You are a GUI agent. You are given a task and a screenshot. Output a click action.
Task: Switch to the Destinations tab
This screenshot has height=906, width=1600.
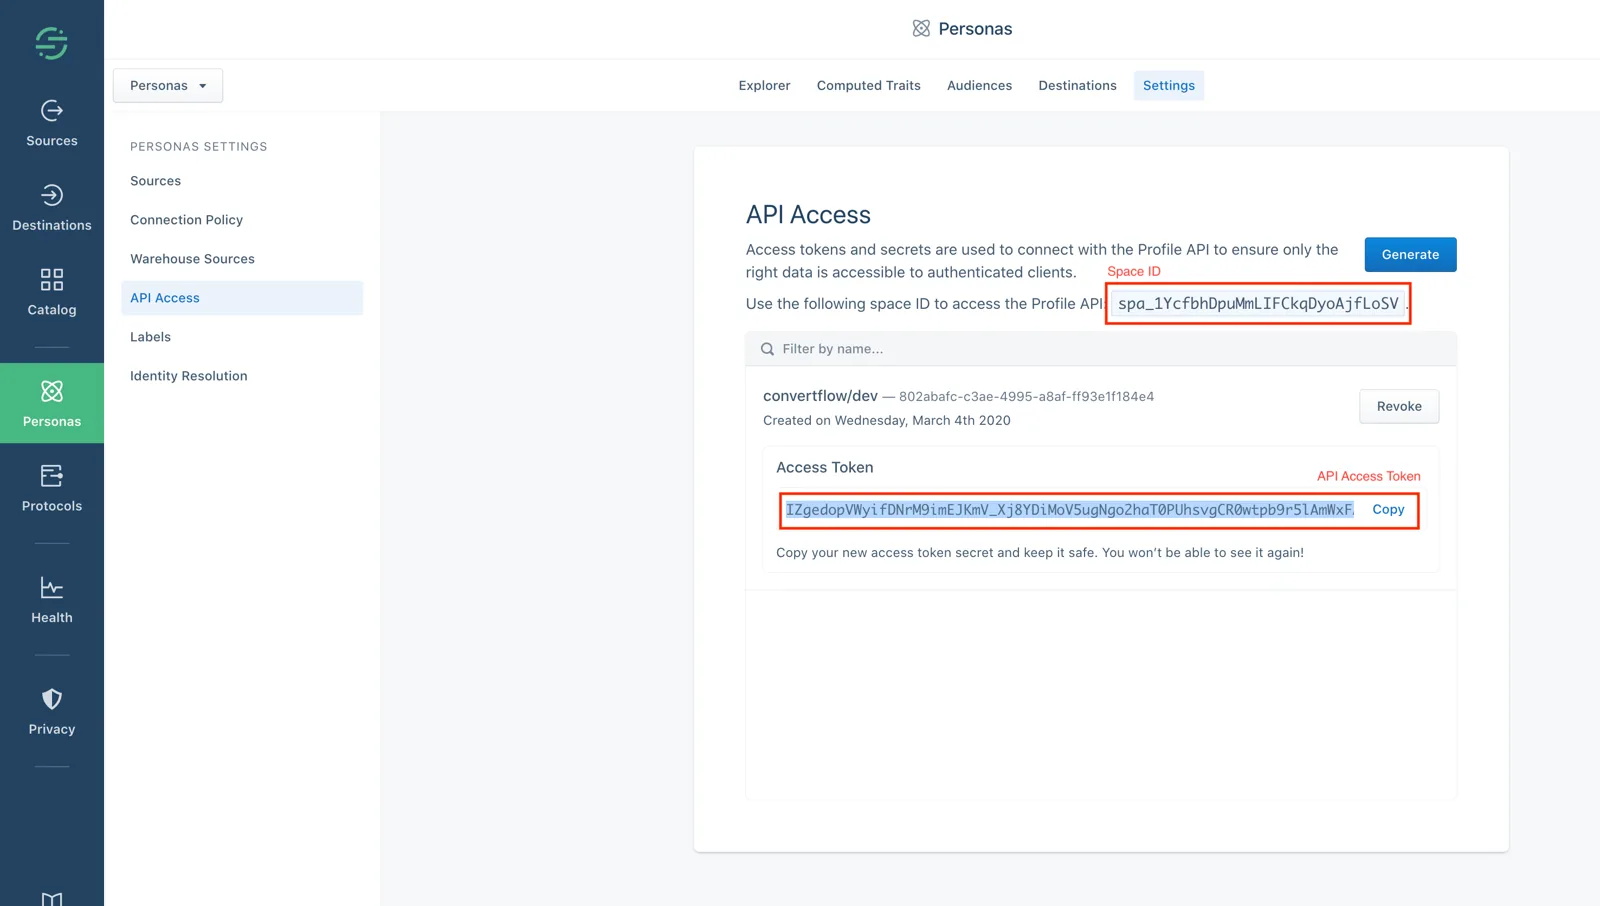(1077, 85)
